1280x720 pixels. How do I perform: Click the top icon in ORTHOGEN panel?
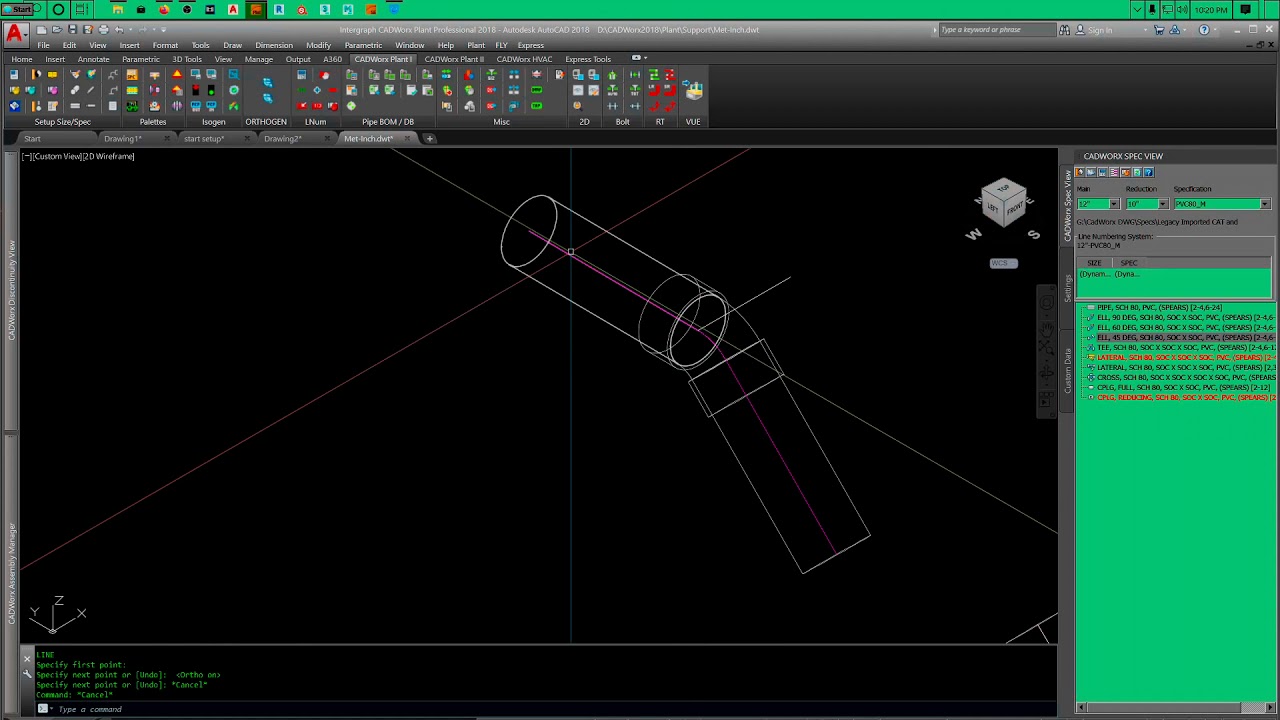[x=267, y=83]
